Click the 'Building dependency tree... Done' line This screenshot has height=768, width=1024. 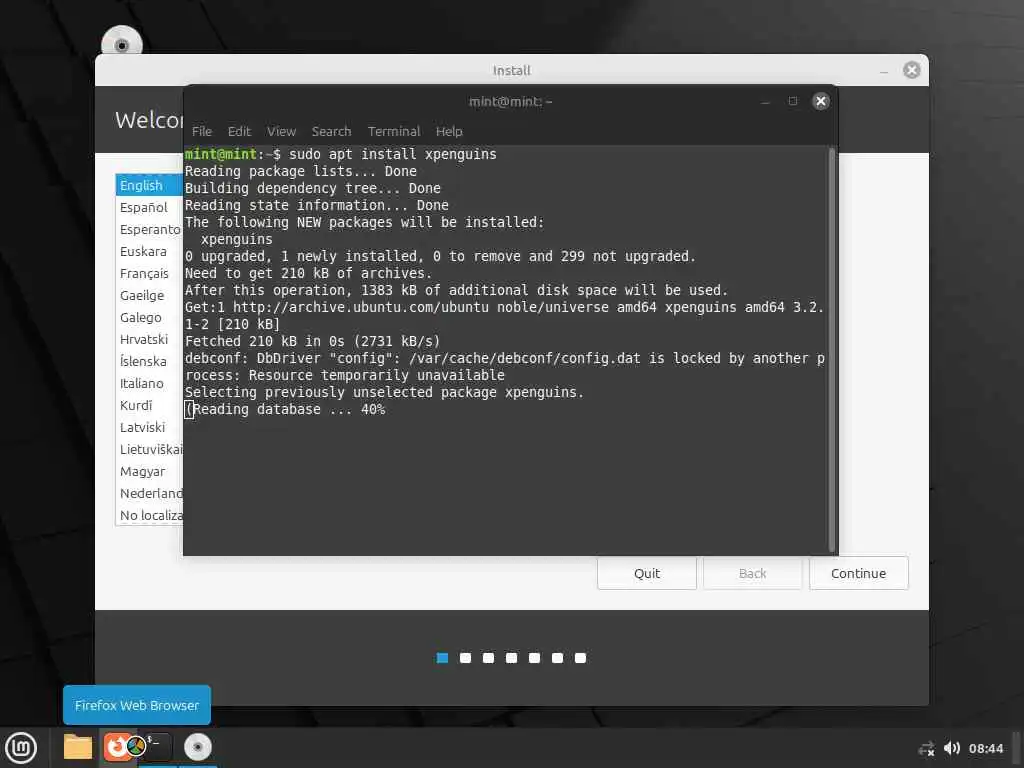(x=313, y=189)
